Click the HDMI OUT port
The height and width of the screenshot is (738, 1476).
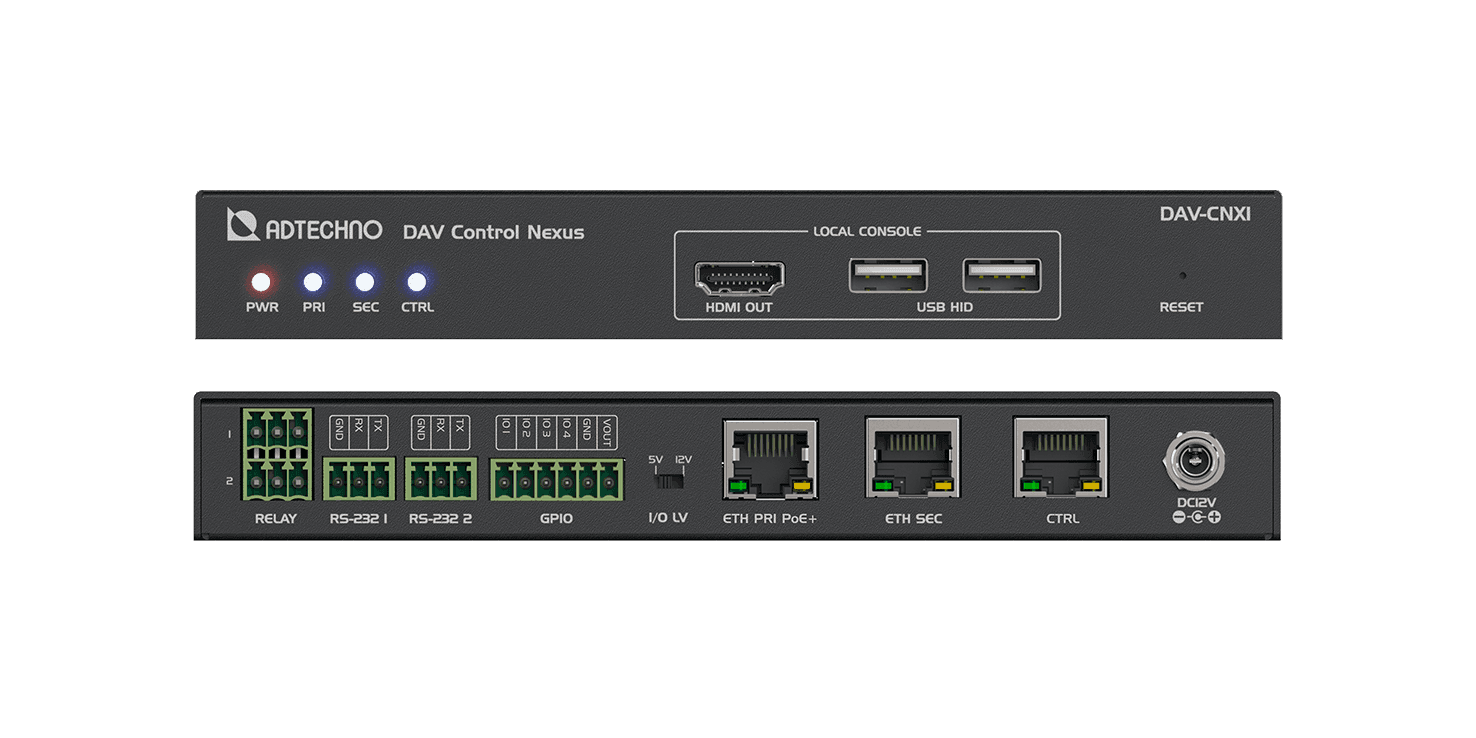point(739,276)
